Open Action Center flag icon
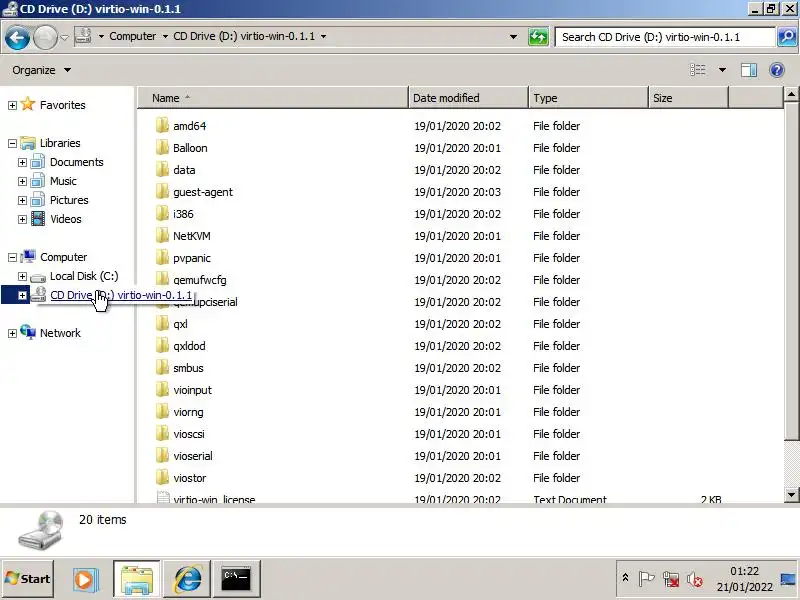The image size is (800, 600). (x=646, y=579)
